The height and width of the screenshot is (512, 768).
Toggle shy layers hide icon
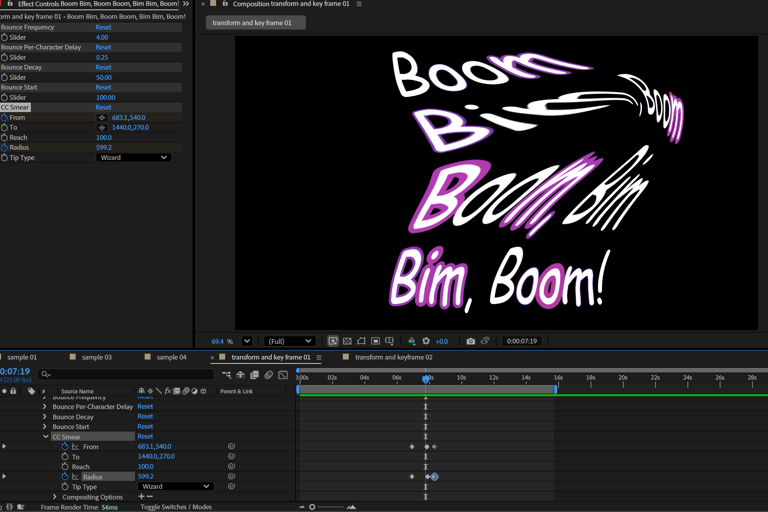click(240, 375)
